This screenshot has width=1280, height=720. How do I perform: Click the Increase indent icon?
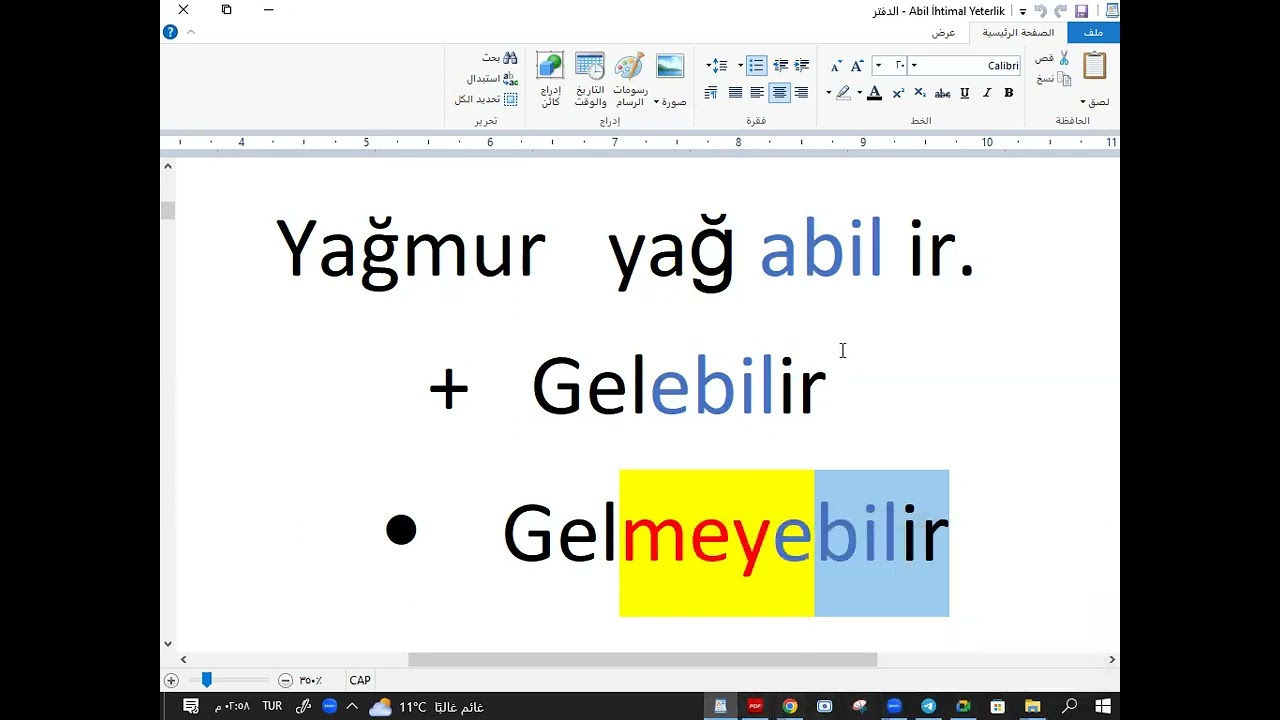(x=780, y=66)
